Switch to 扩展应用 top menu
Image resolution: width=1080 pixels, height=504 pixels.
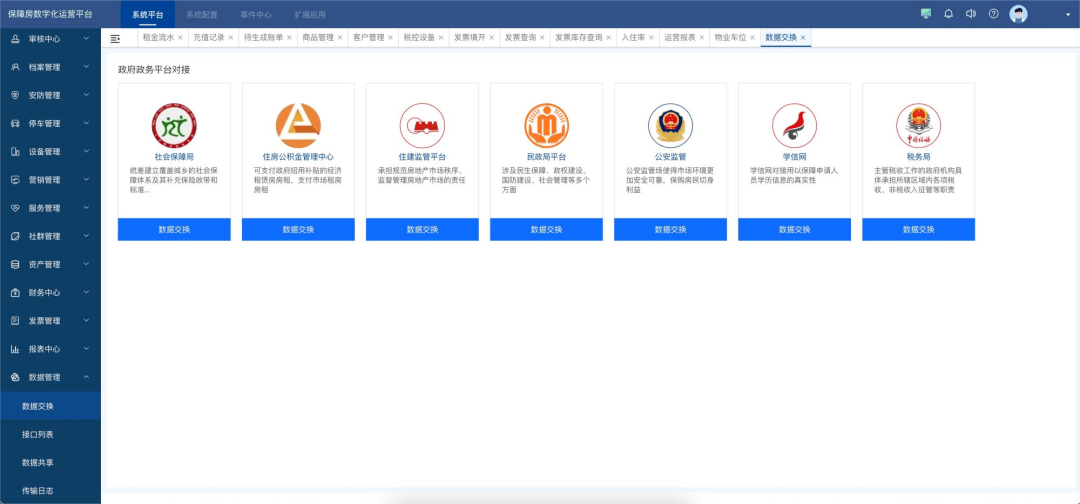coord(310,14)
